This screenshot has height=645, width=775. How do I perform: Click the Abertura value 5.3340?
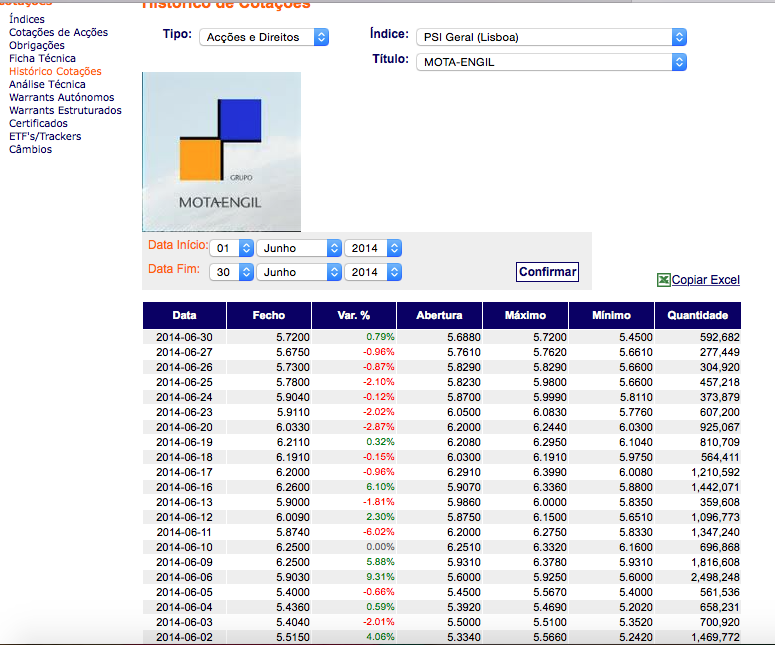464,637
